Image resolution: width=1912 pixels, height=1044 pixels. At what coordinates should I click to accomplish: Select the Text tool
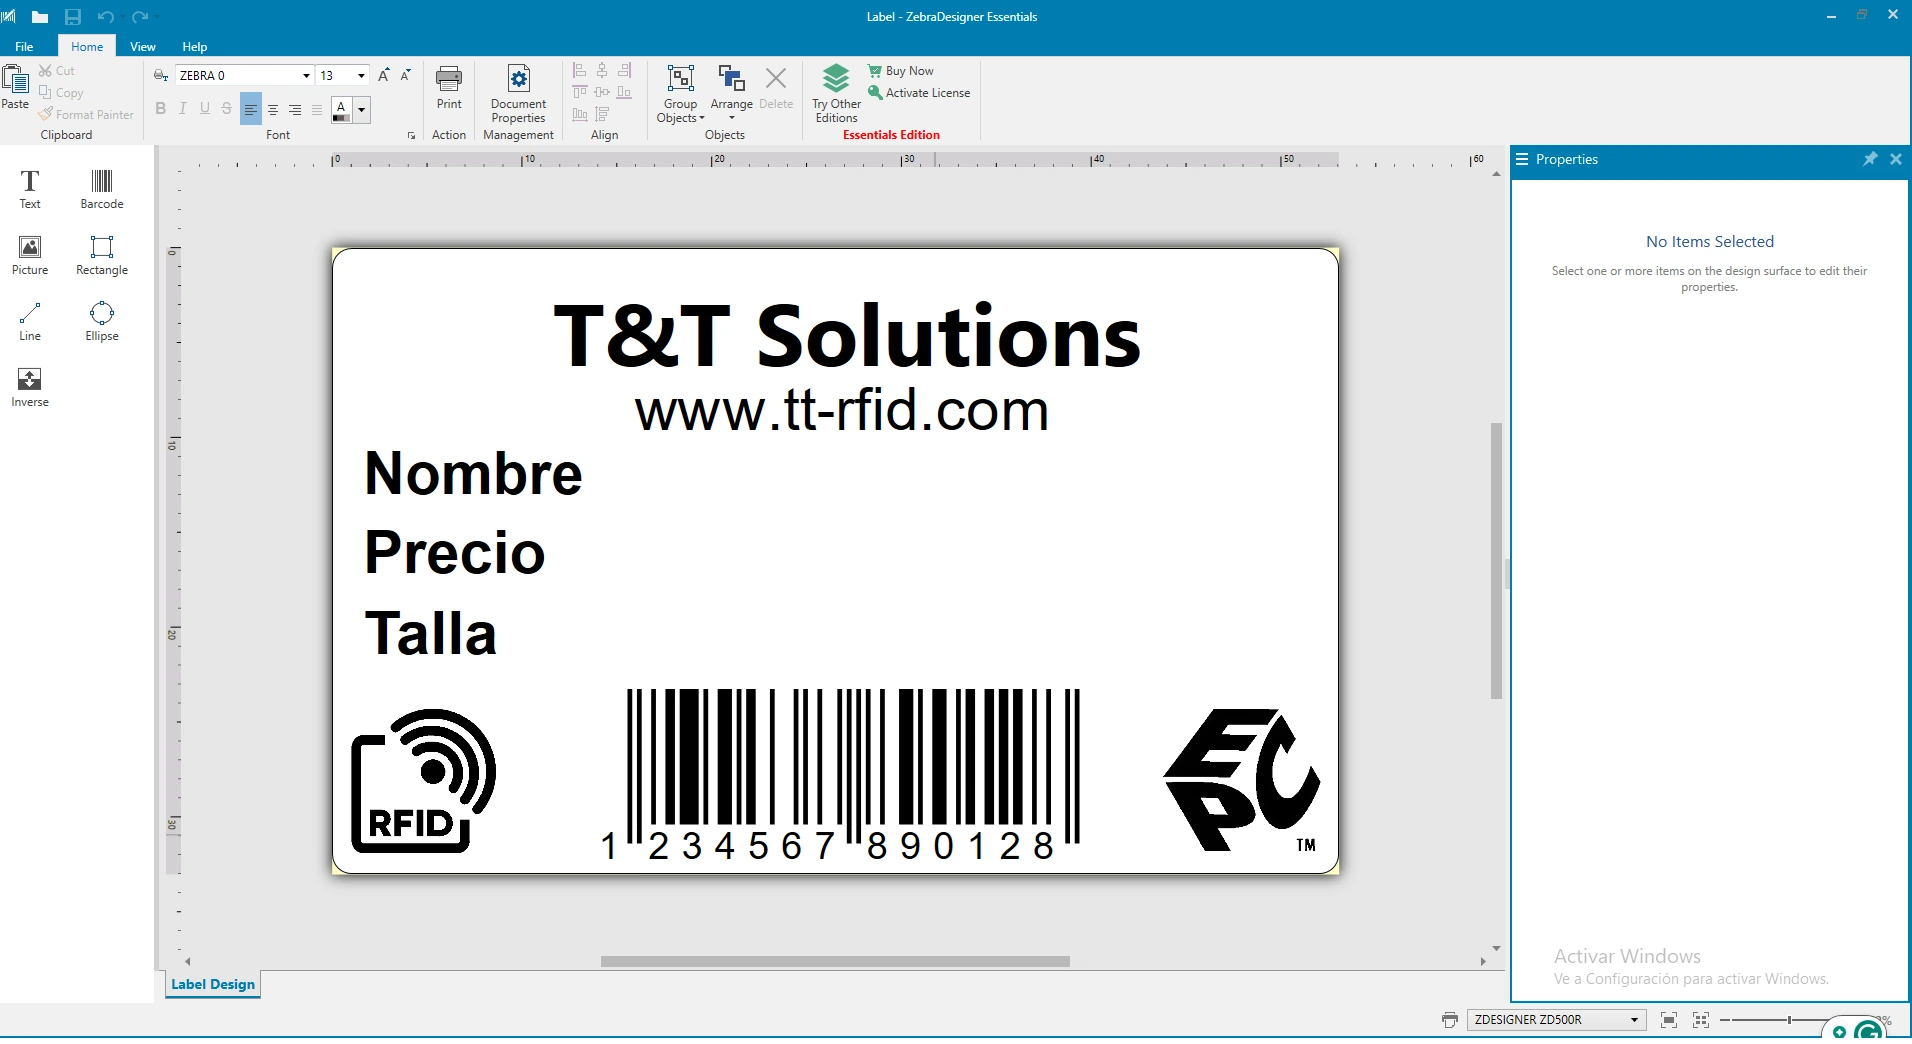30,189
